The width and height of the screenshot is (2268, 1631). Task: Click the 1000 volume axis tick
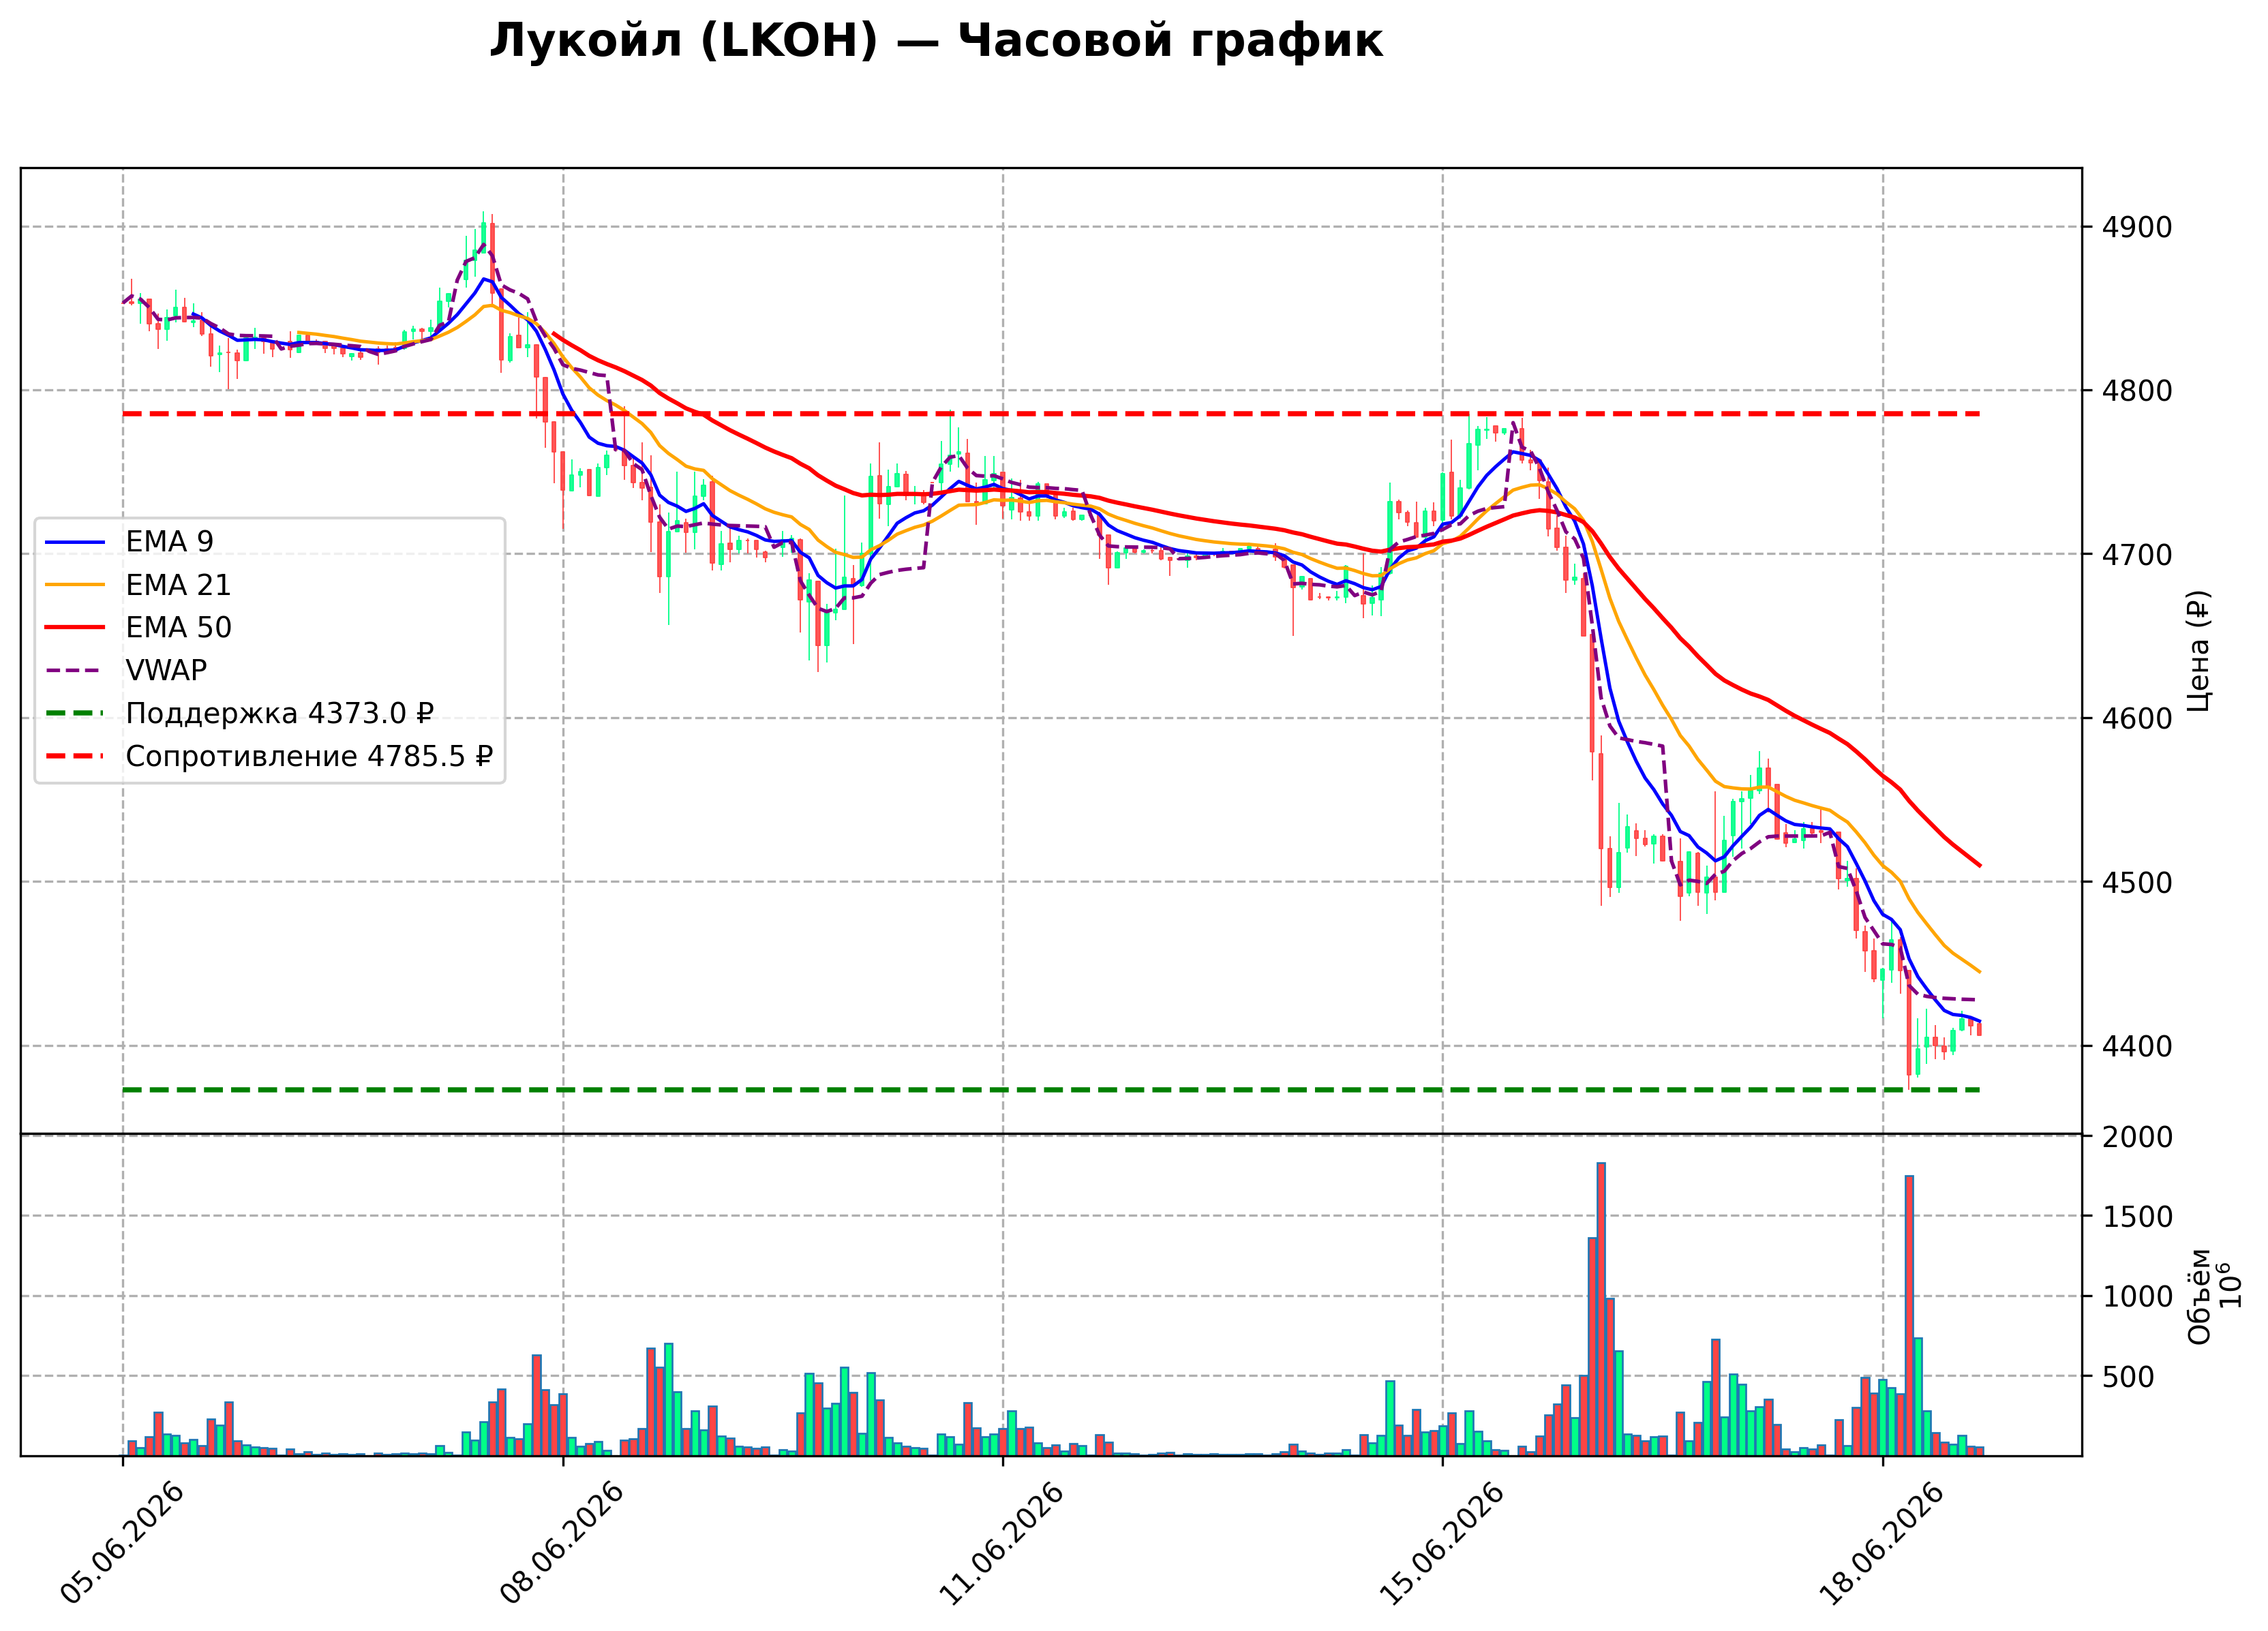2137,1297
